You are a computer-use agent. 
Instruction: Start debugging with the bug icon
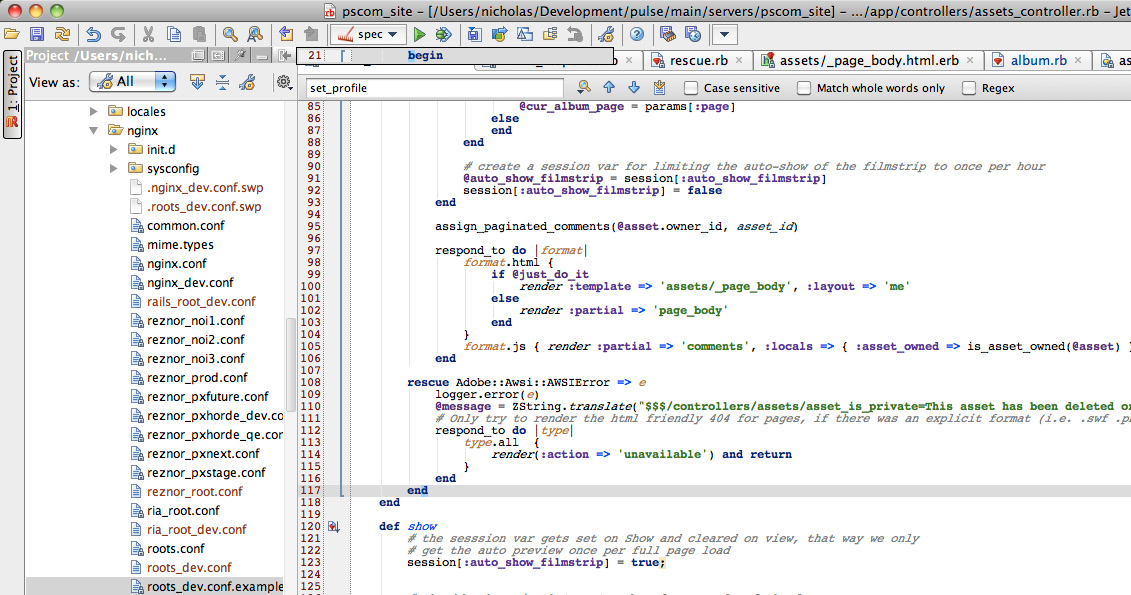click(443, 34)
